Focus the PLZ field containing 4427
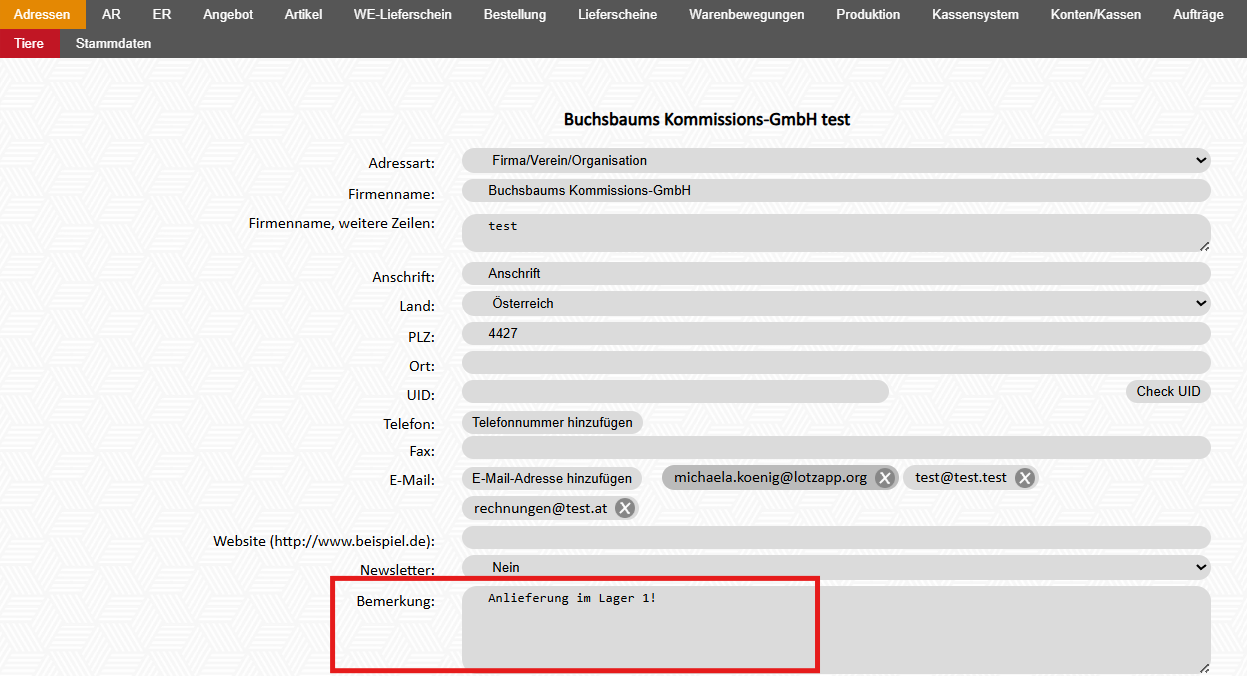The height and width of the screenshot is (676, 1247). pos(836,333)
